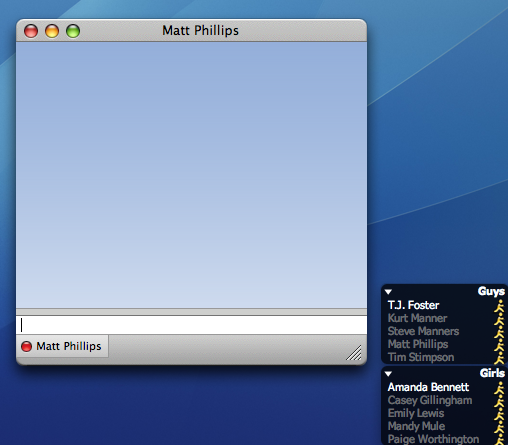The height and width of the screenshot is (445, 508).
Task: Select contact Casey Gillingham
Action: (430, 400)
